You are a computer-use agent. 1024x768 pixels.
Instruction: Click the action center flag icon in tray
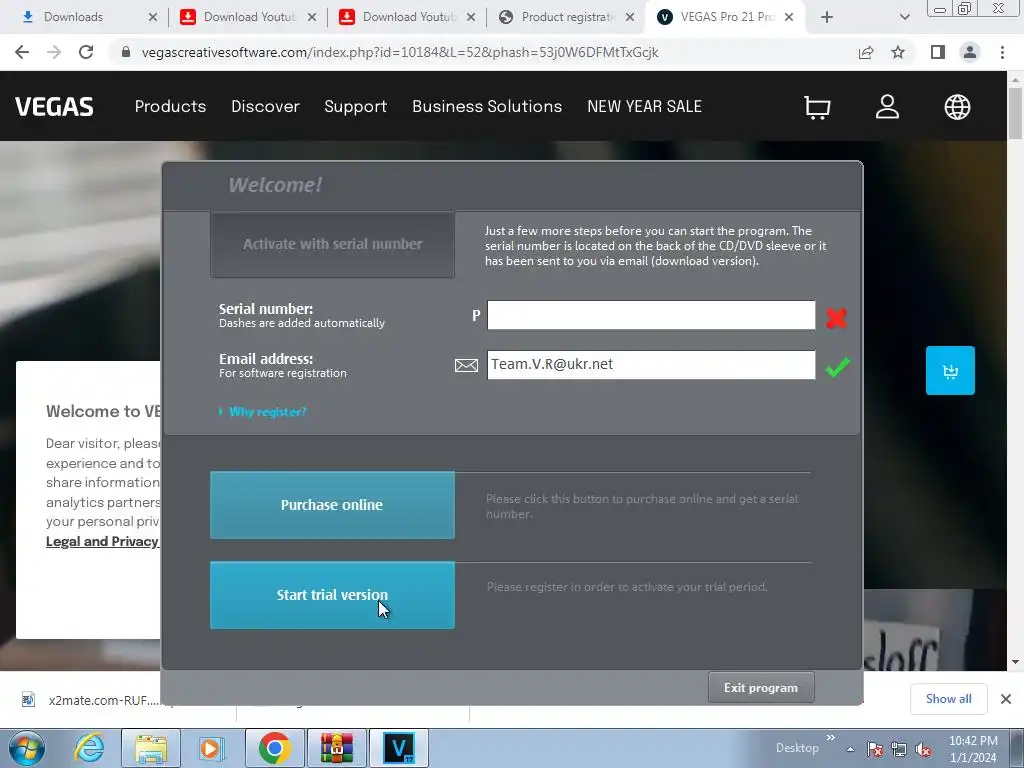click(x=874, y=750)
